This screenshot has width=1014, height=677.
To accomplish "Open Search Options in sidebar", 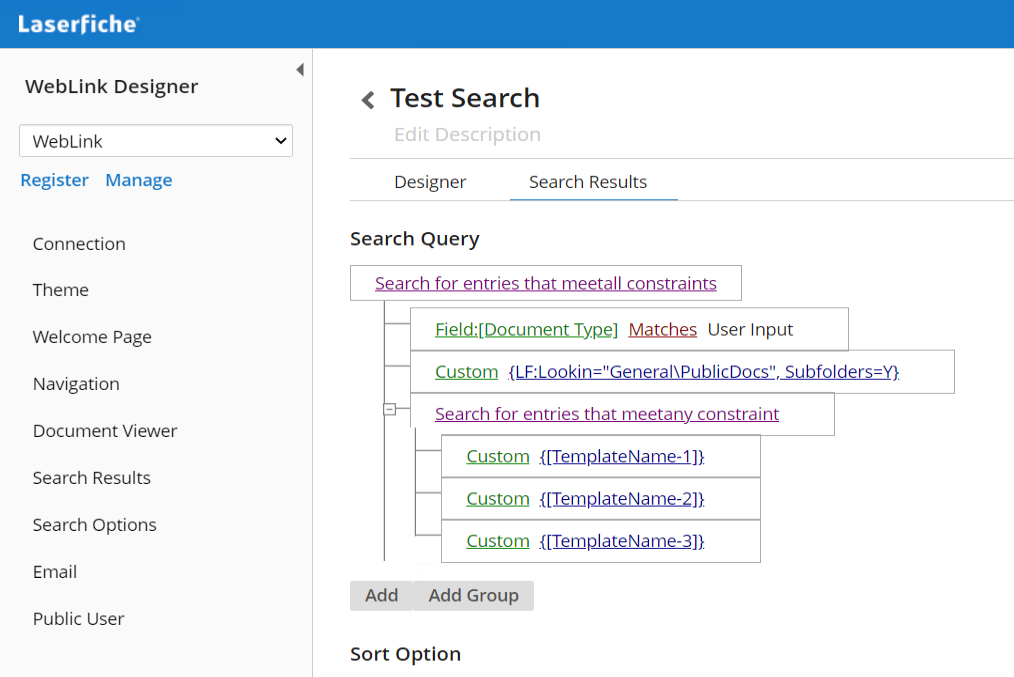I will tap(94, 525).
